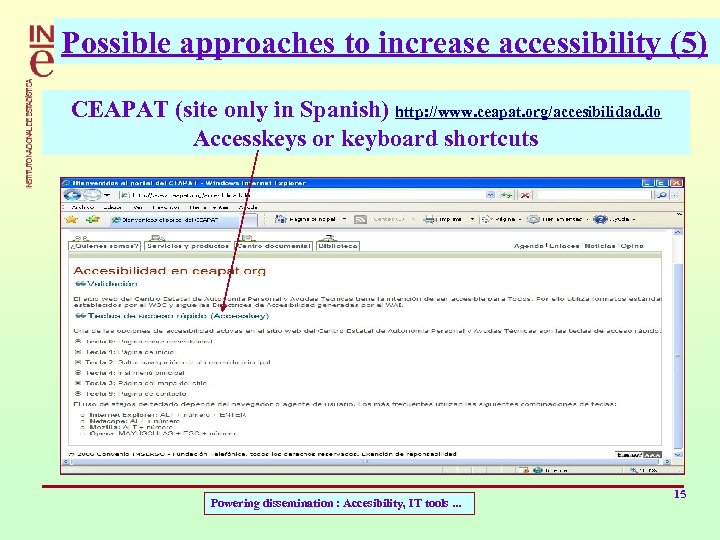Click the Netscape key combination line
Viewport: 720px width, 540px height.
pyautogui.click(x=135, y=421)
